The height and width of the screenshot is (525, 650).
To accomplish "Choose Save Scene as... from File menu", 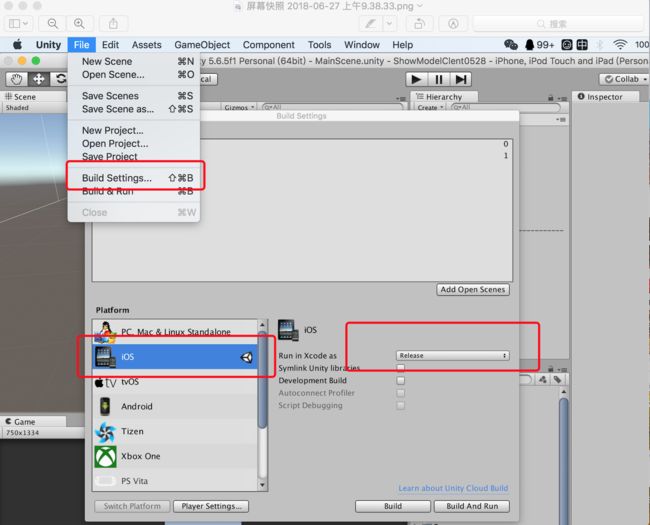I will 134,109.
